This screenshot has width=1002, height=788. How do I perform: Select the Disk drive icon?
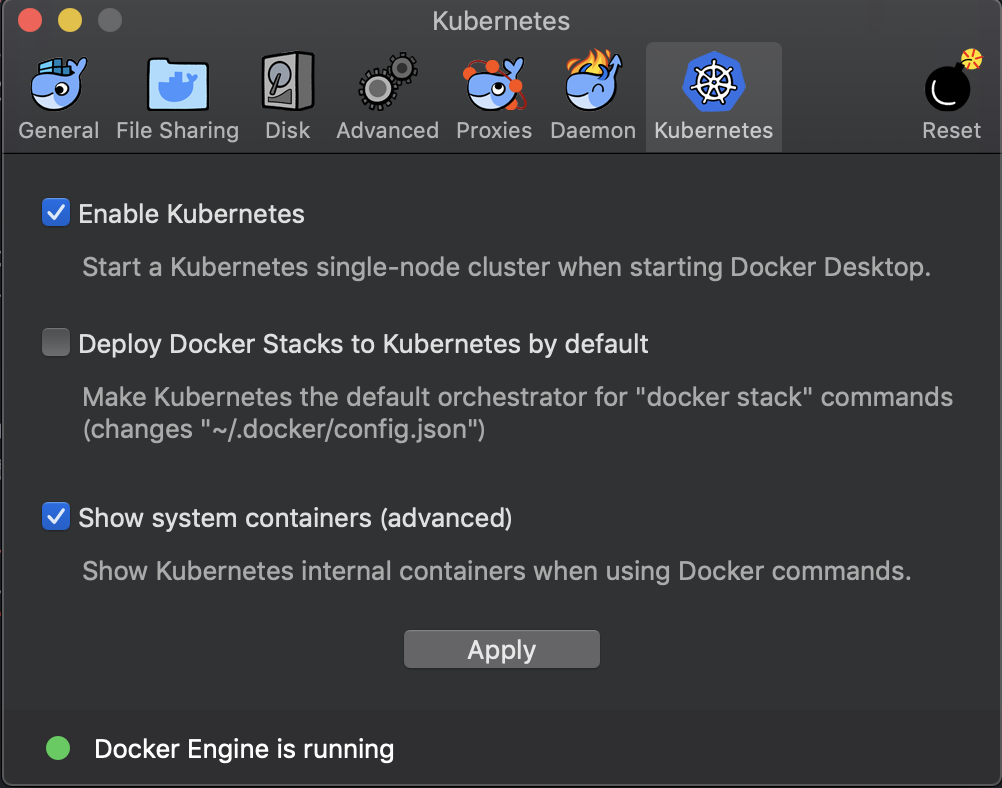(x=287, y=84)
